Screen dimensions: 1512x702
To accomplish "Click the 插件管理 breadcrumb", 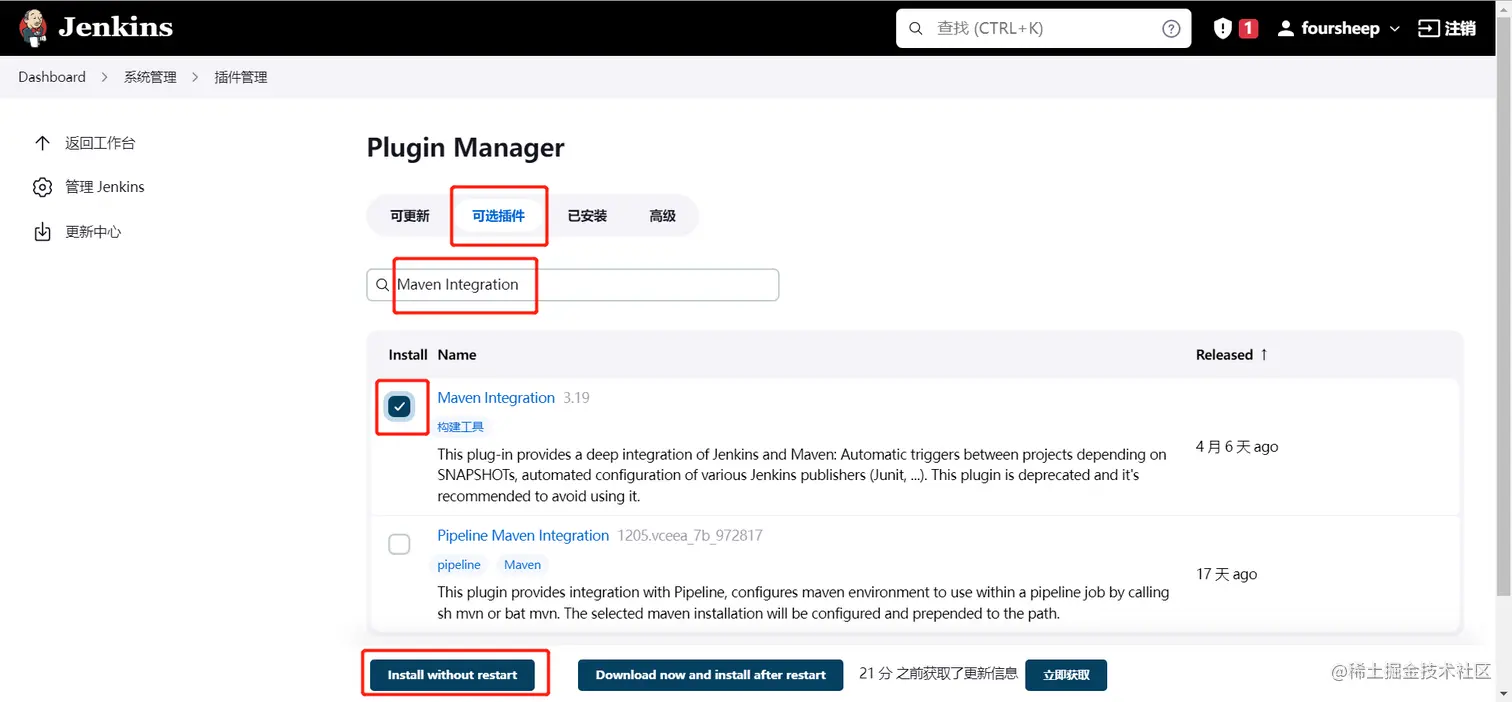I will click(241, 77).
